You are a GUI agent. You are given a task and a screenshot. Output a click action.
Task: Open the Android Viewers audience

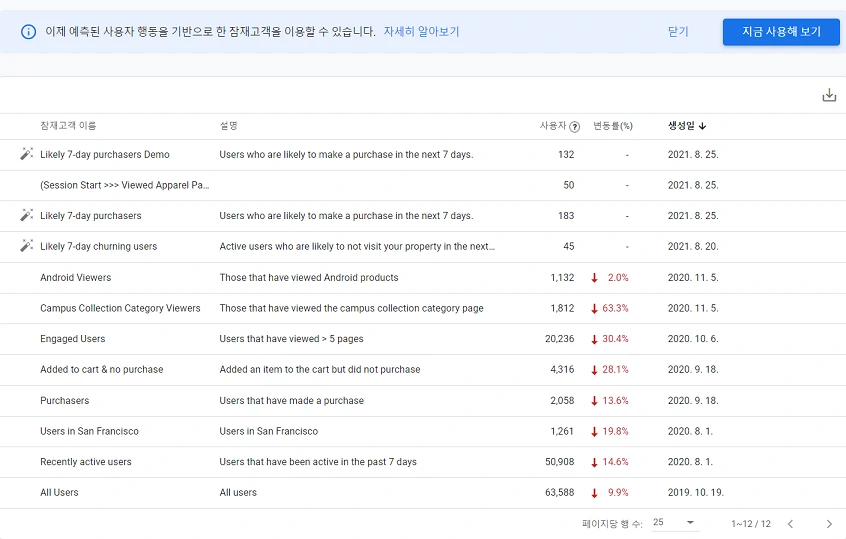76,277
